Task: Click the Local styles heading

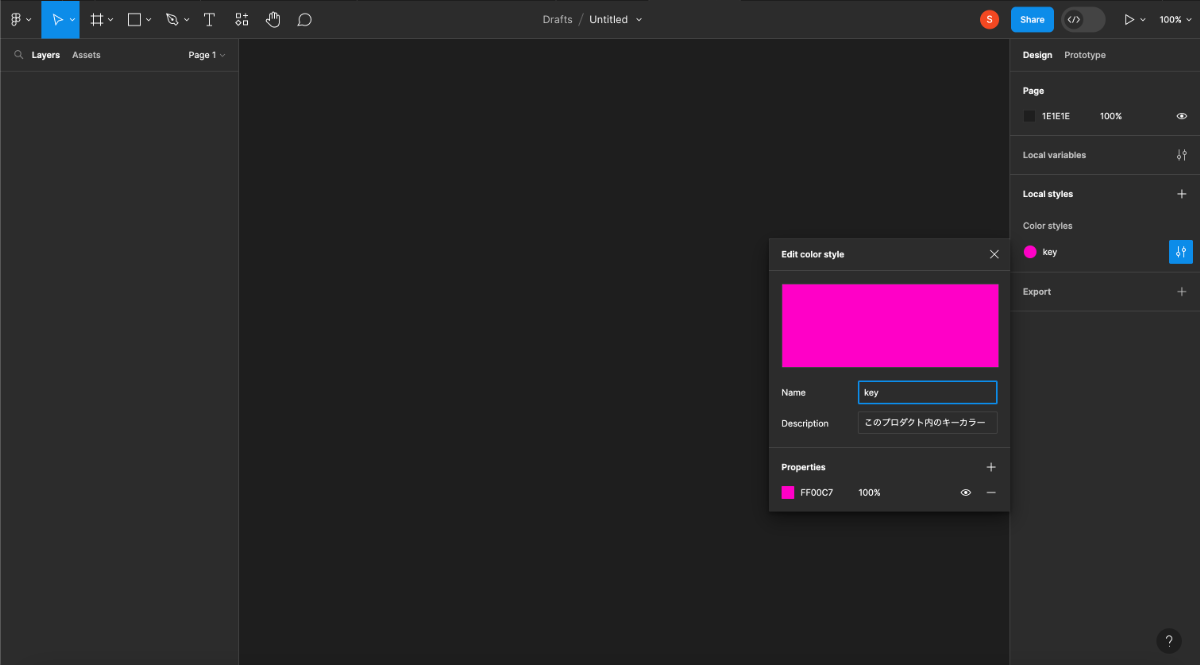Action: click(1048, 194)
